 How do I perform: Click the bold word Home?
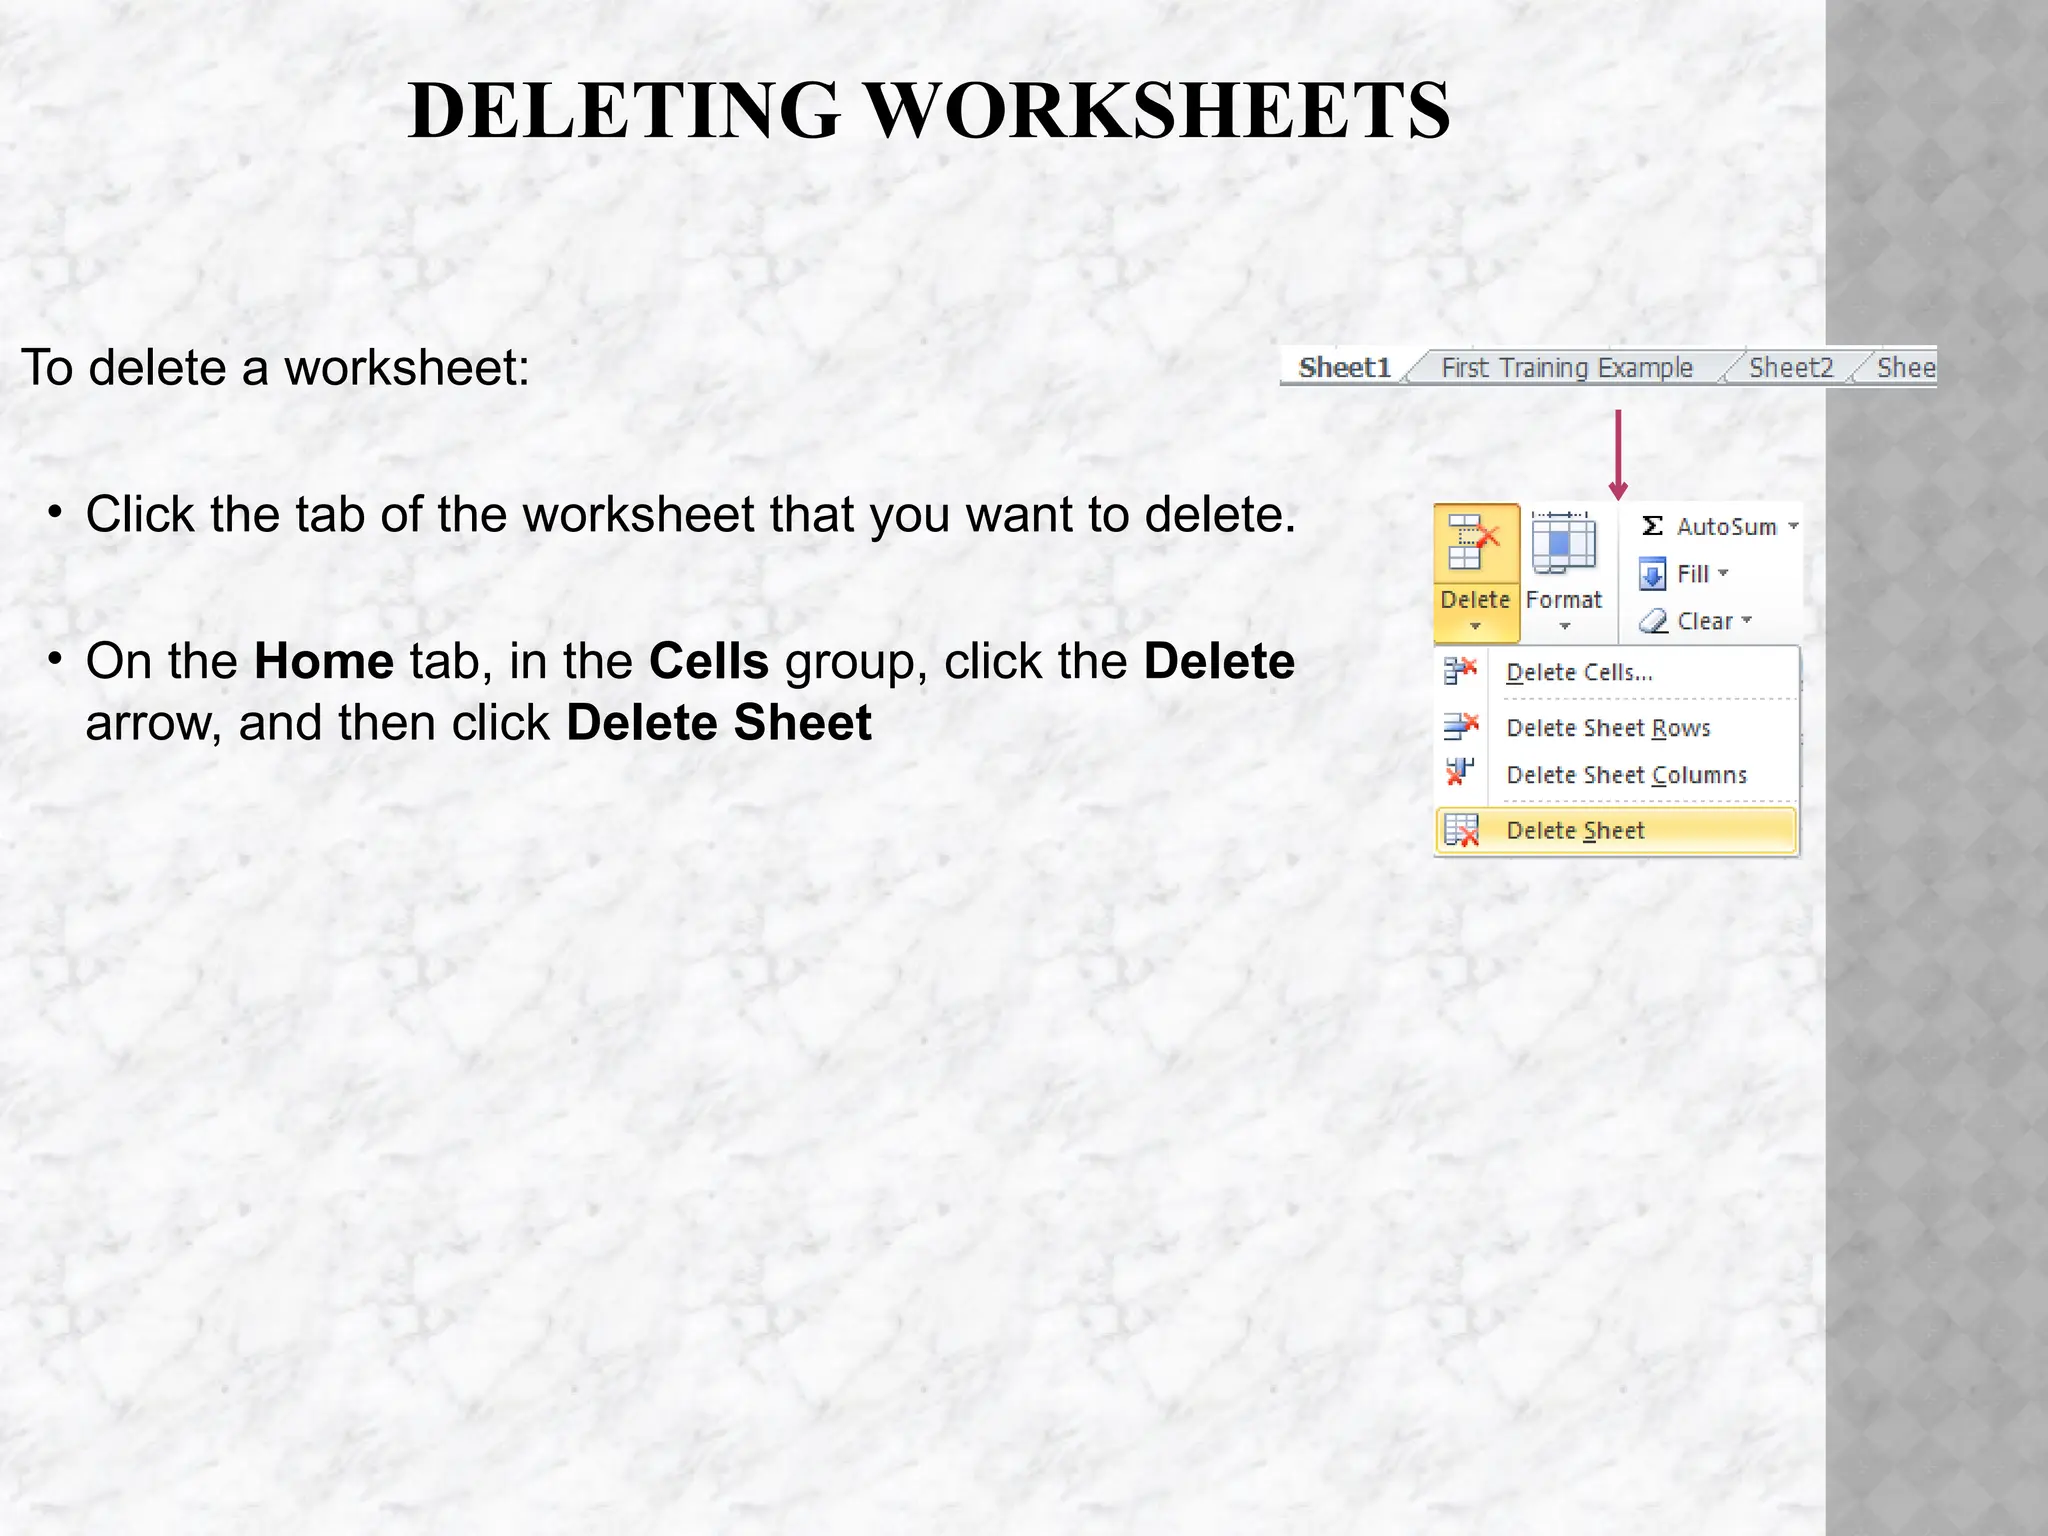[x=324, y=661]
